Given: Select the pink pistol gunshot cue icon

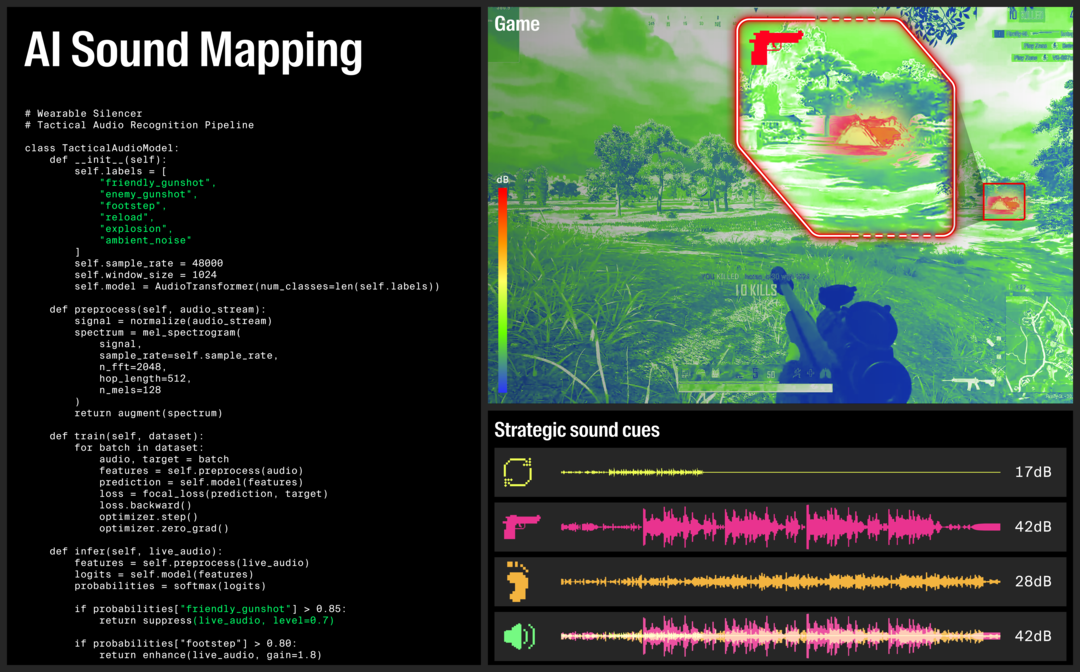Looking at the screenshot, I should (x=521, y=527).
